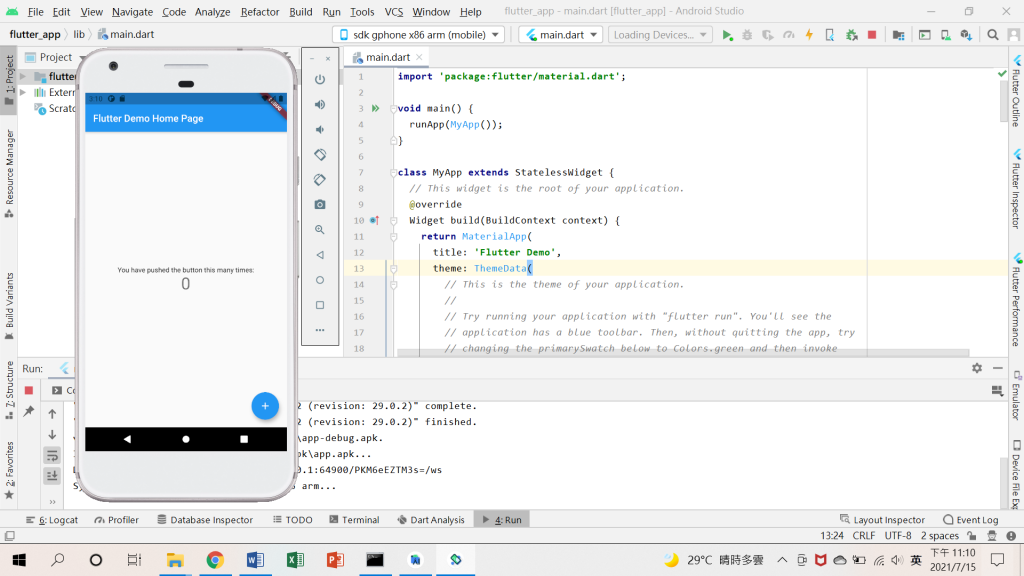Take an emulator screenshot with the camera icon

click(320, 204)
